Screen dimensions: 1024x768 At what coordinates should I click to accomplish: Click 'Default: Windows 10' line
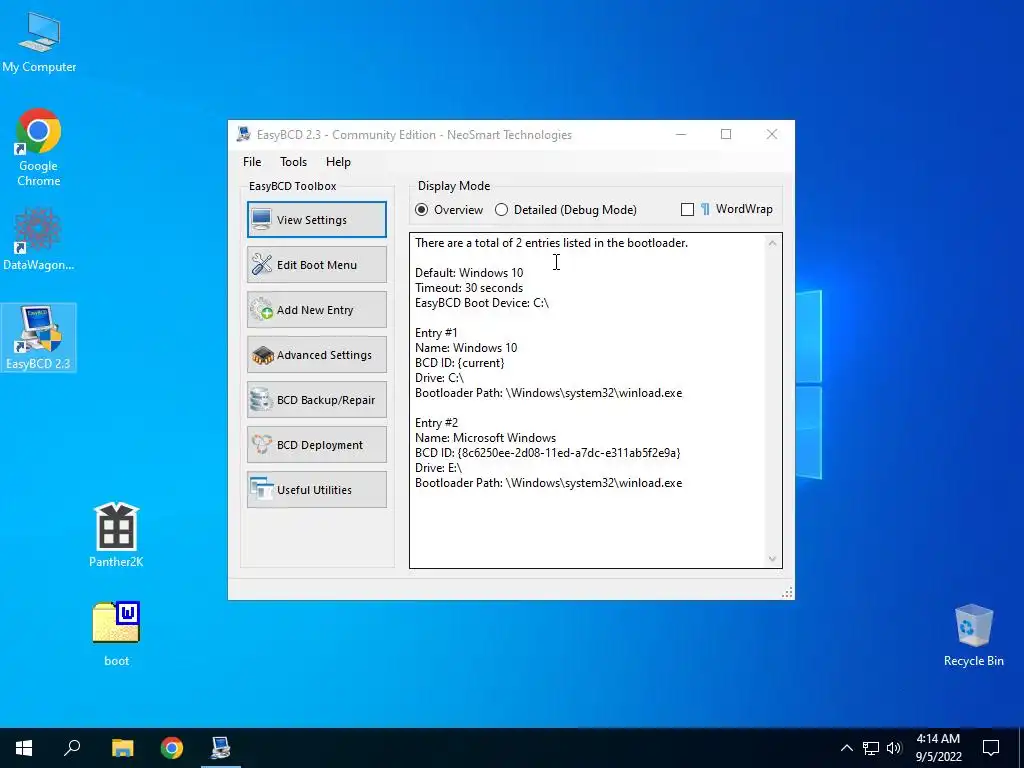tap(469, 273)
